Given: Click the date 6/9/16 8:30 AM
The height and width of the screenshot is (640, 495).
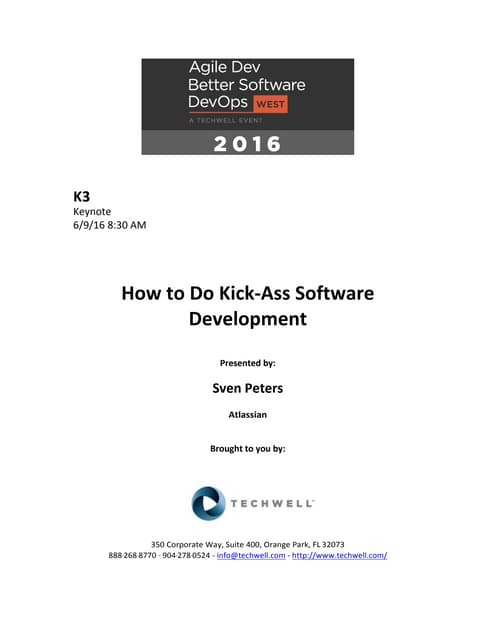Looking at the screenshot, I should click(109, 225).
